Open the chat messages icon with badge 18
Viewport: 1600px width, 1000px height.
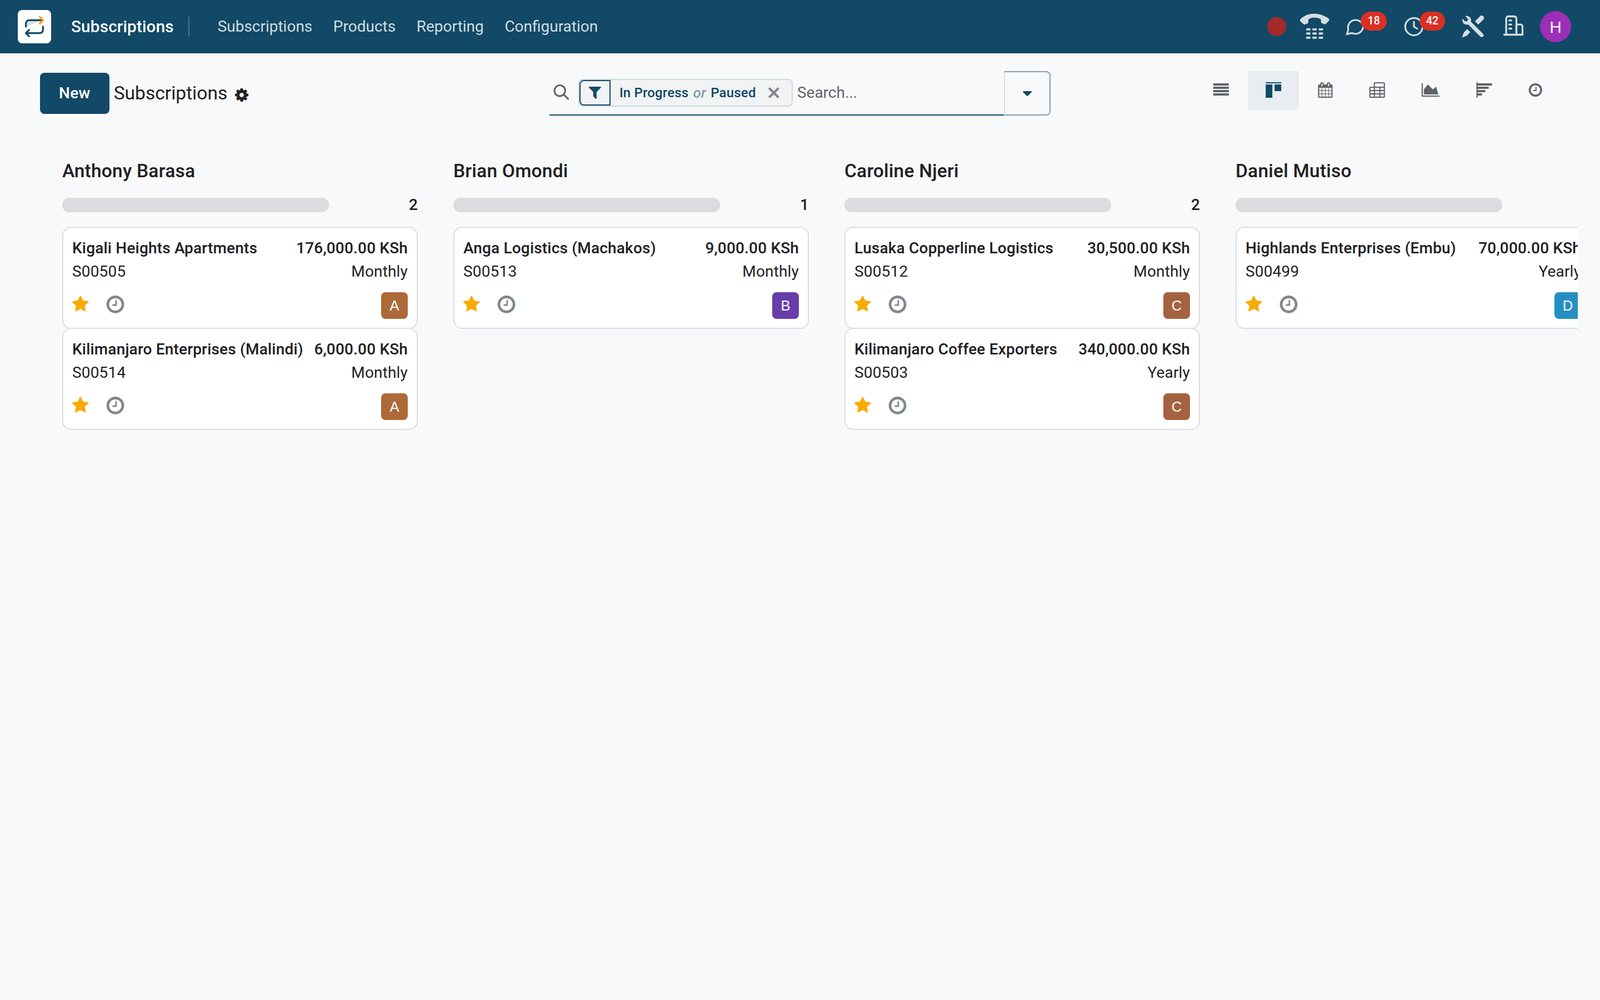pos(1356,27)
